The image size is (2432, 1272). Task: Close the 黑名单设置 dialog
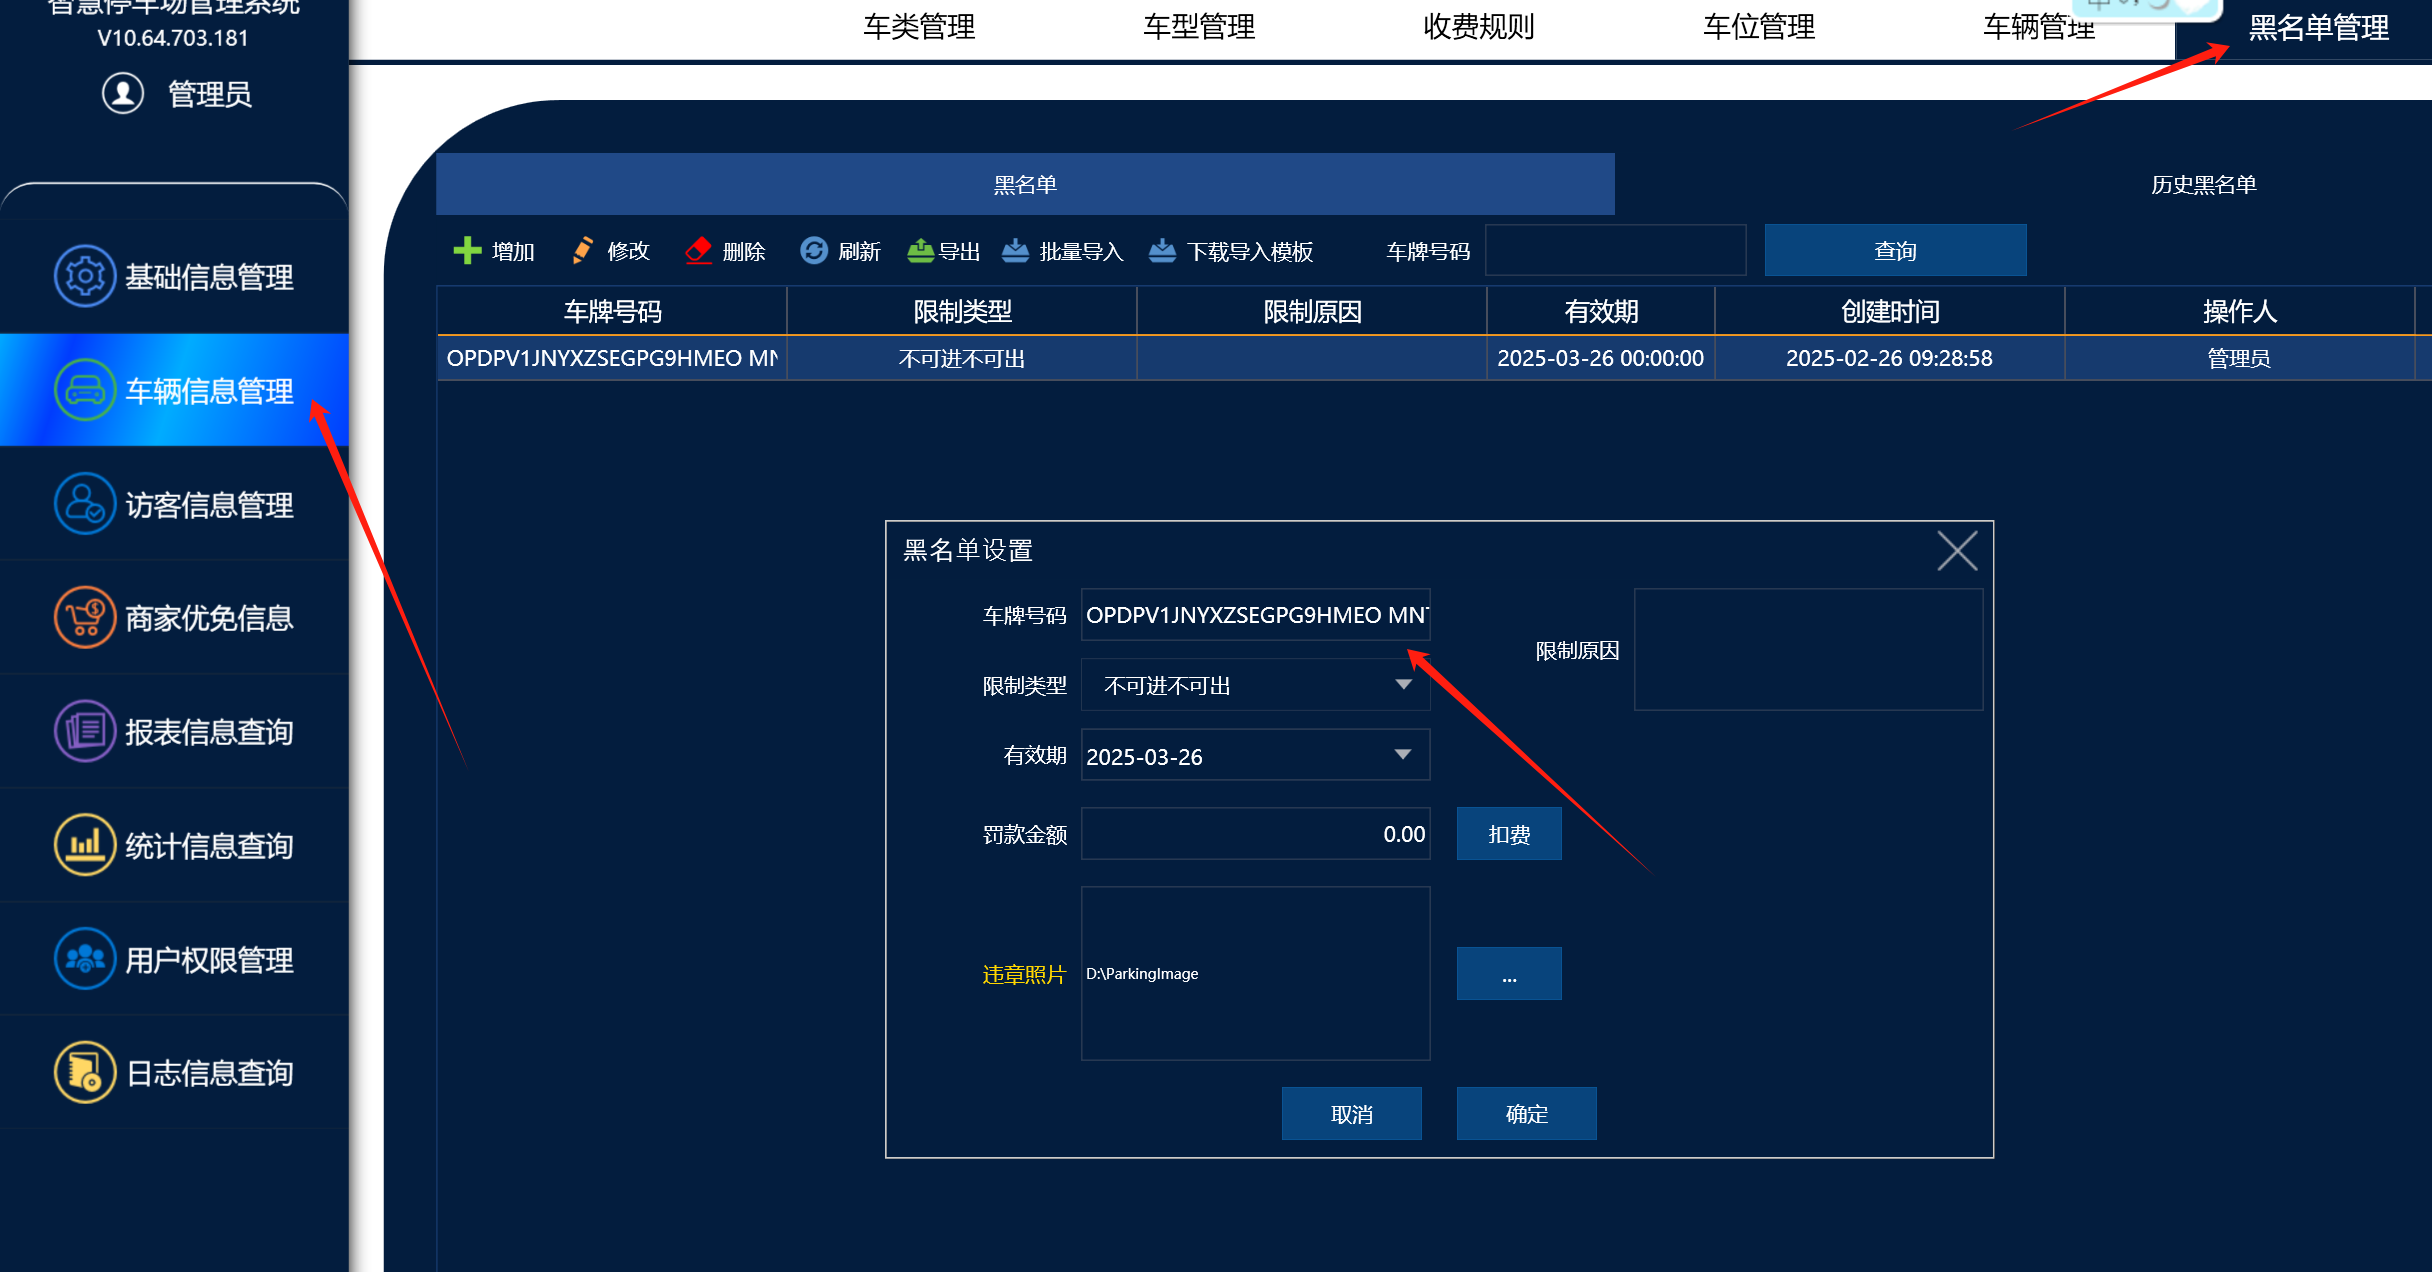(x=1957, y=550)
